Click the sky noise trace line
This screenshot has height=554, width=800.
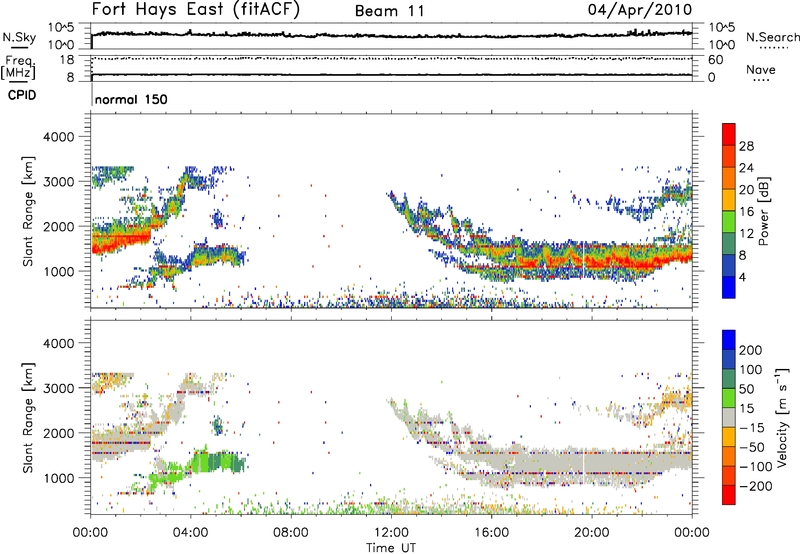coord(392,35)
